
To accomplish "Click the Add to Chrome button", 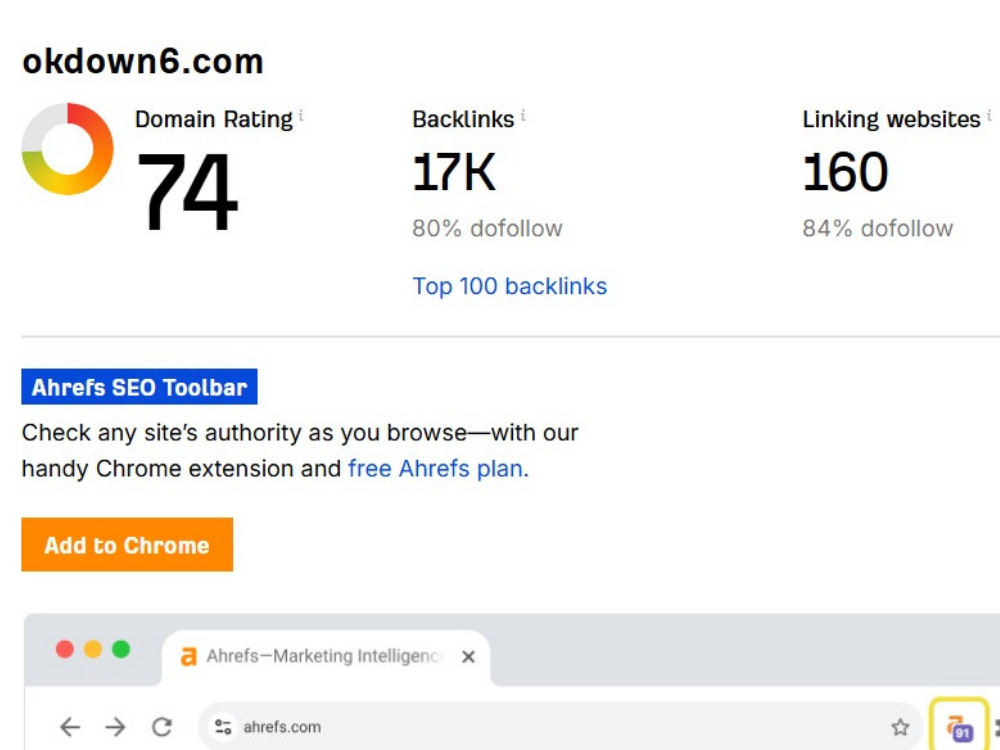I will [127, 545].
